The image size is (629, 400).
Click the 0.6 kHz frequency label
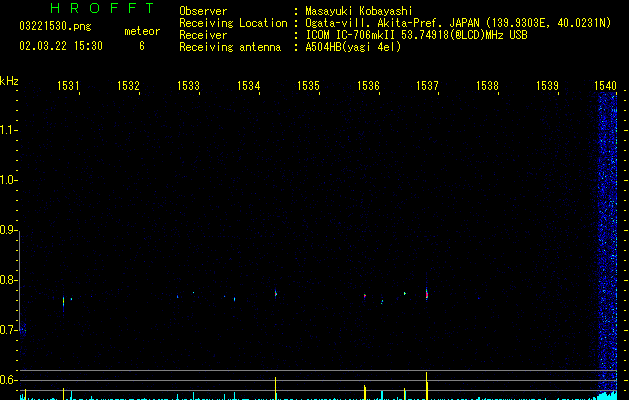click(x=8, y=380)
